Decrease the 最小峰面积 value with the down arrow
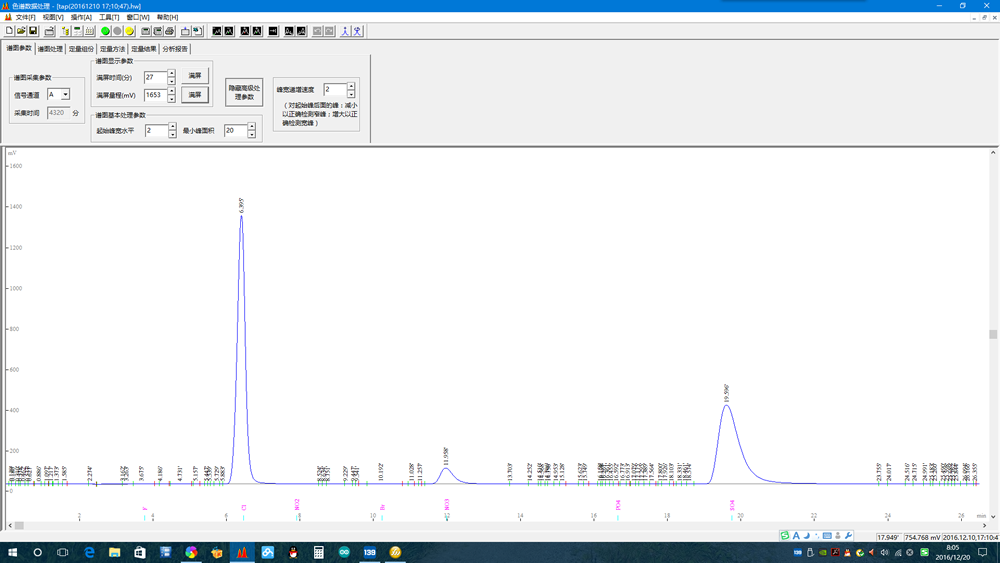 (x=252, y=135)
